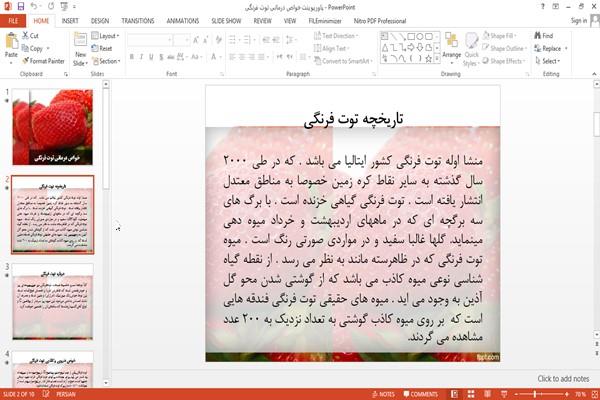Viewport: 600px width, 400px height.
Task: Open the Select dropdown in Editing
Action: point(548,61)
